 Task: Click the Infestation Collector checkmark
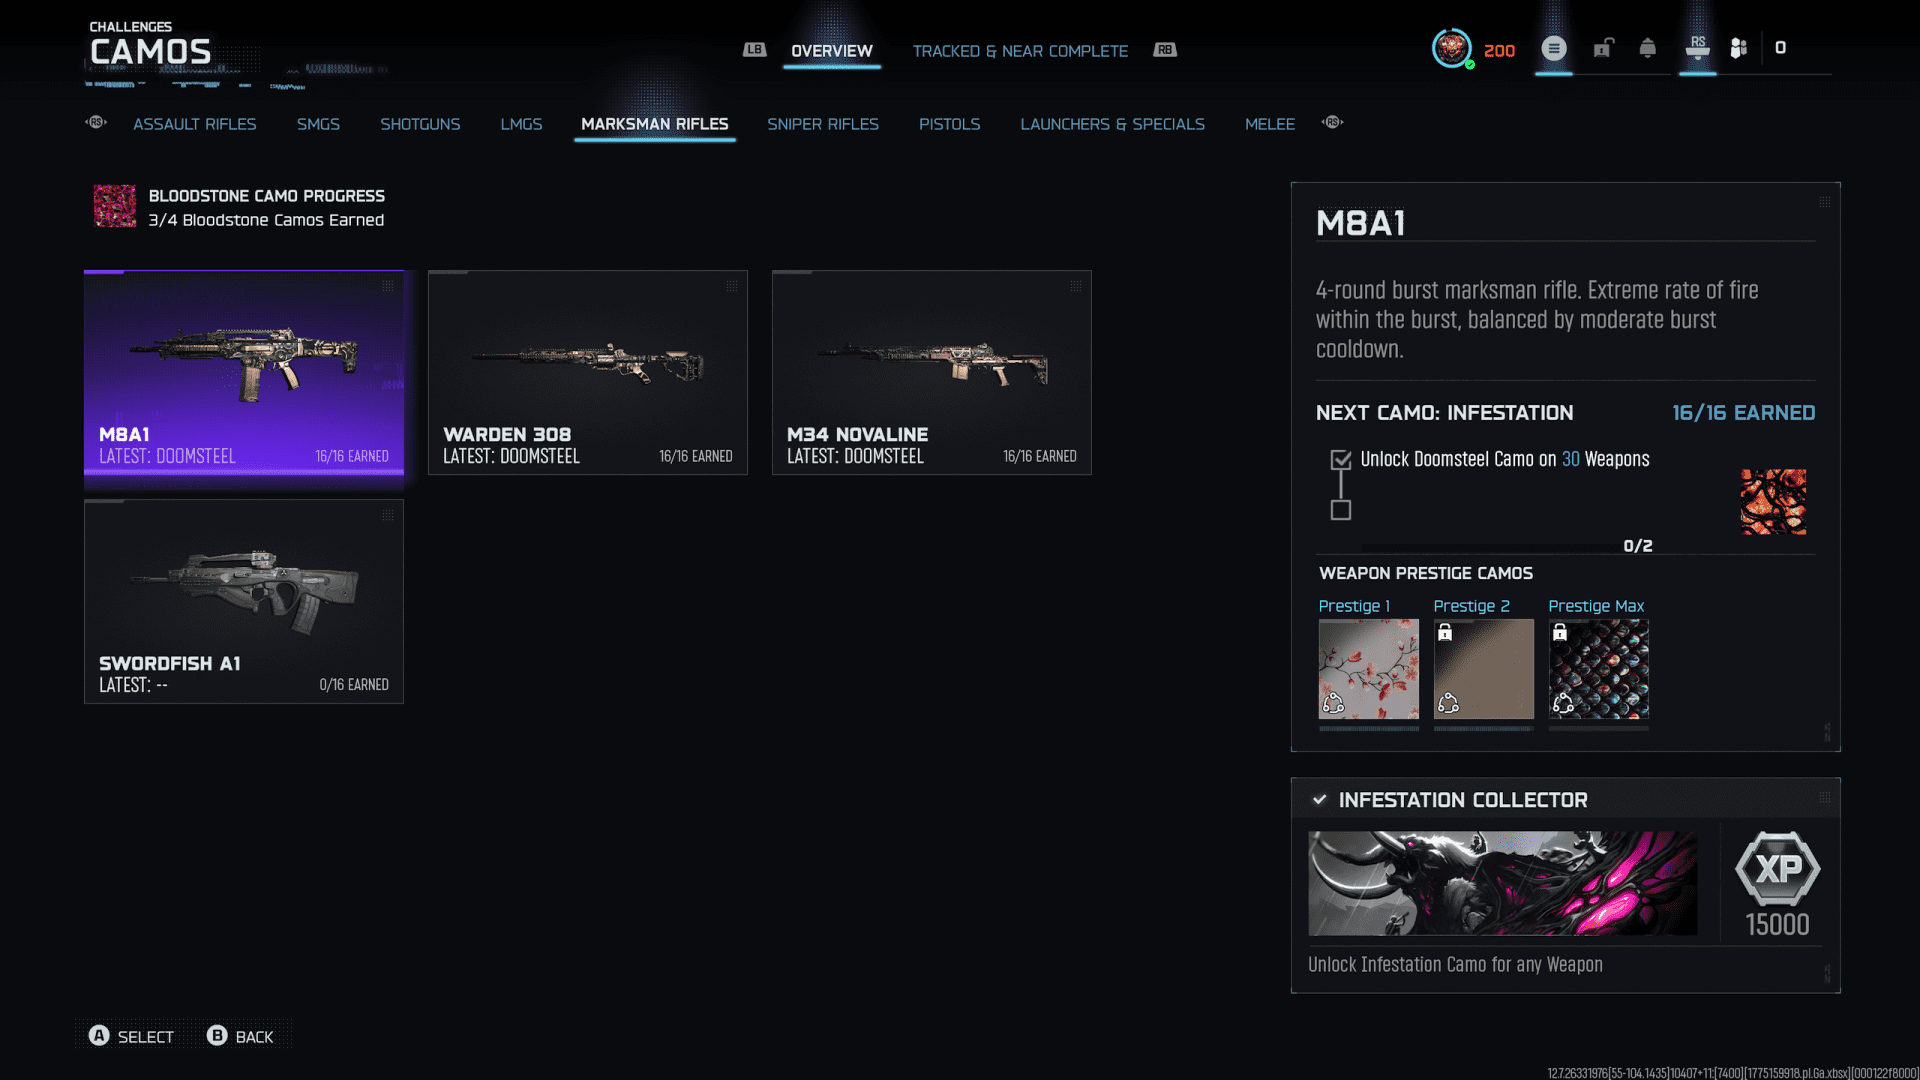coord(1320,800)
